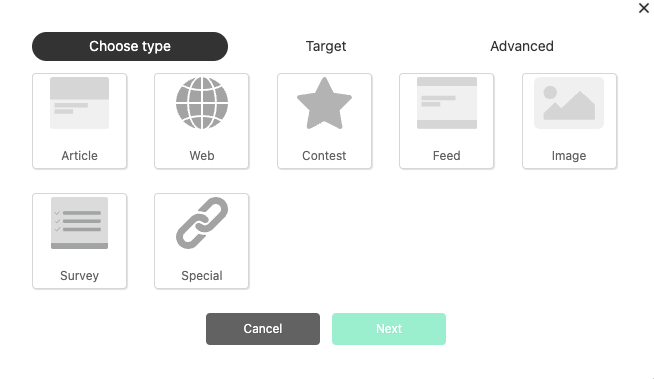Image resolution: width=654 pixels, height=379 pixels.
Task: Switch to the Target step tab
Action: click(x=326, y=46)
